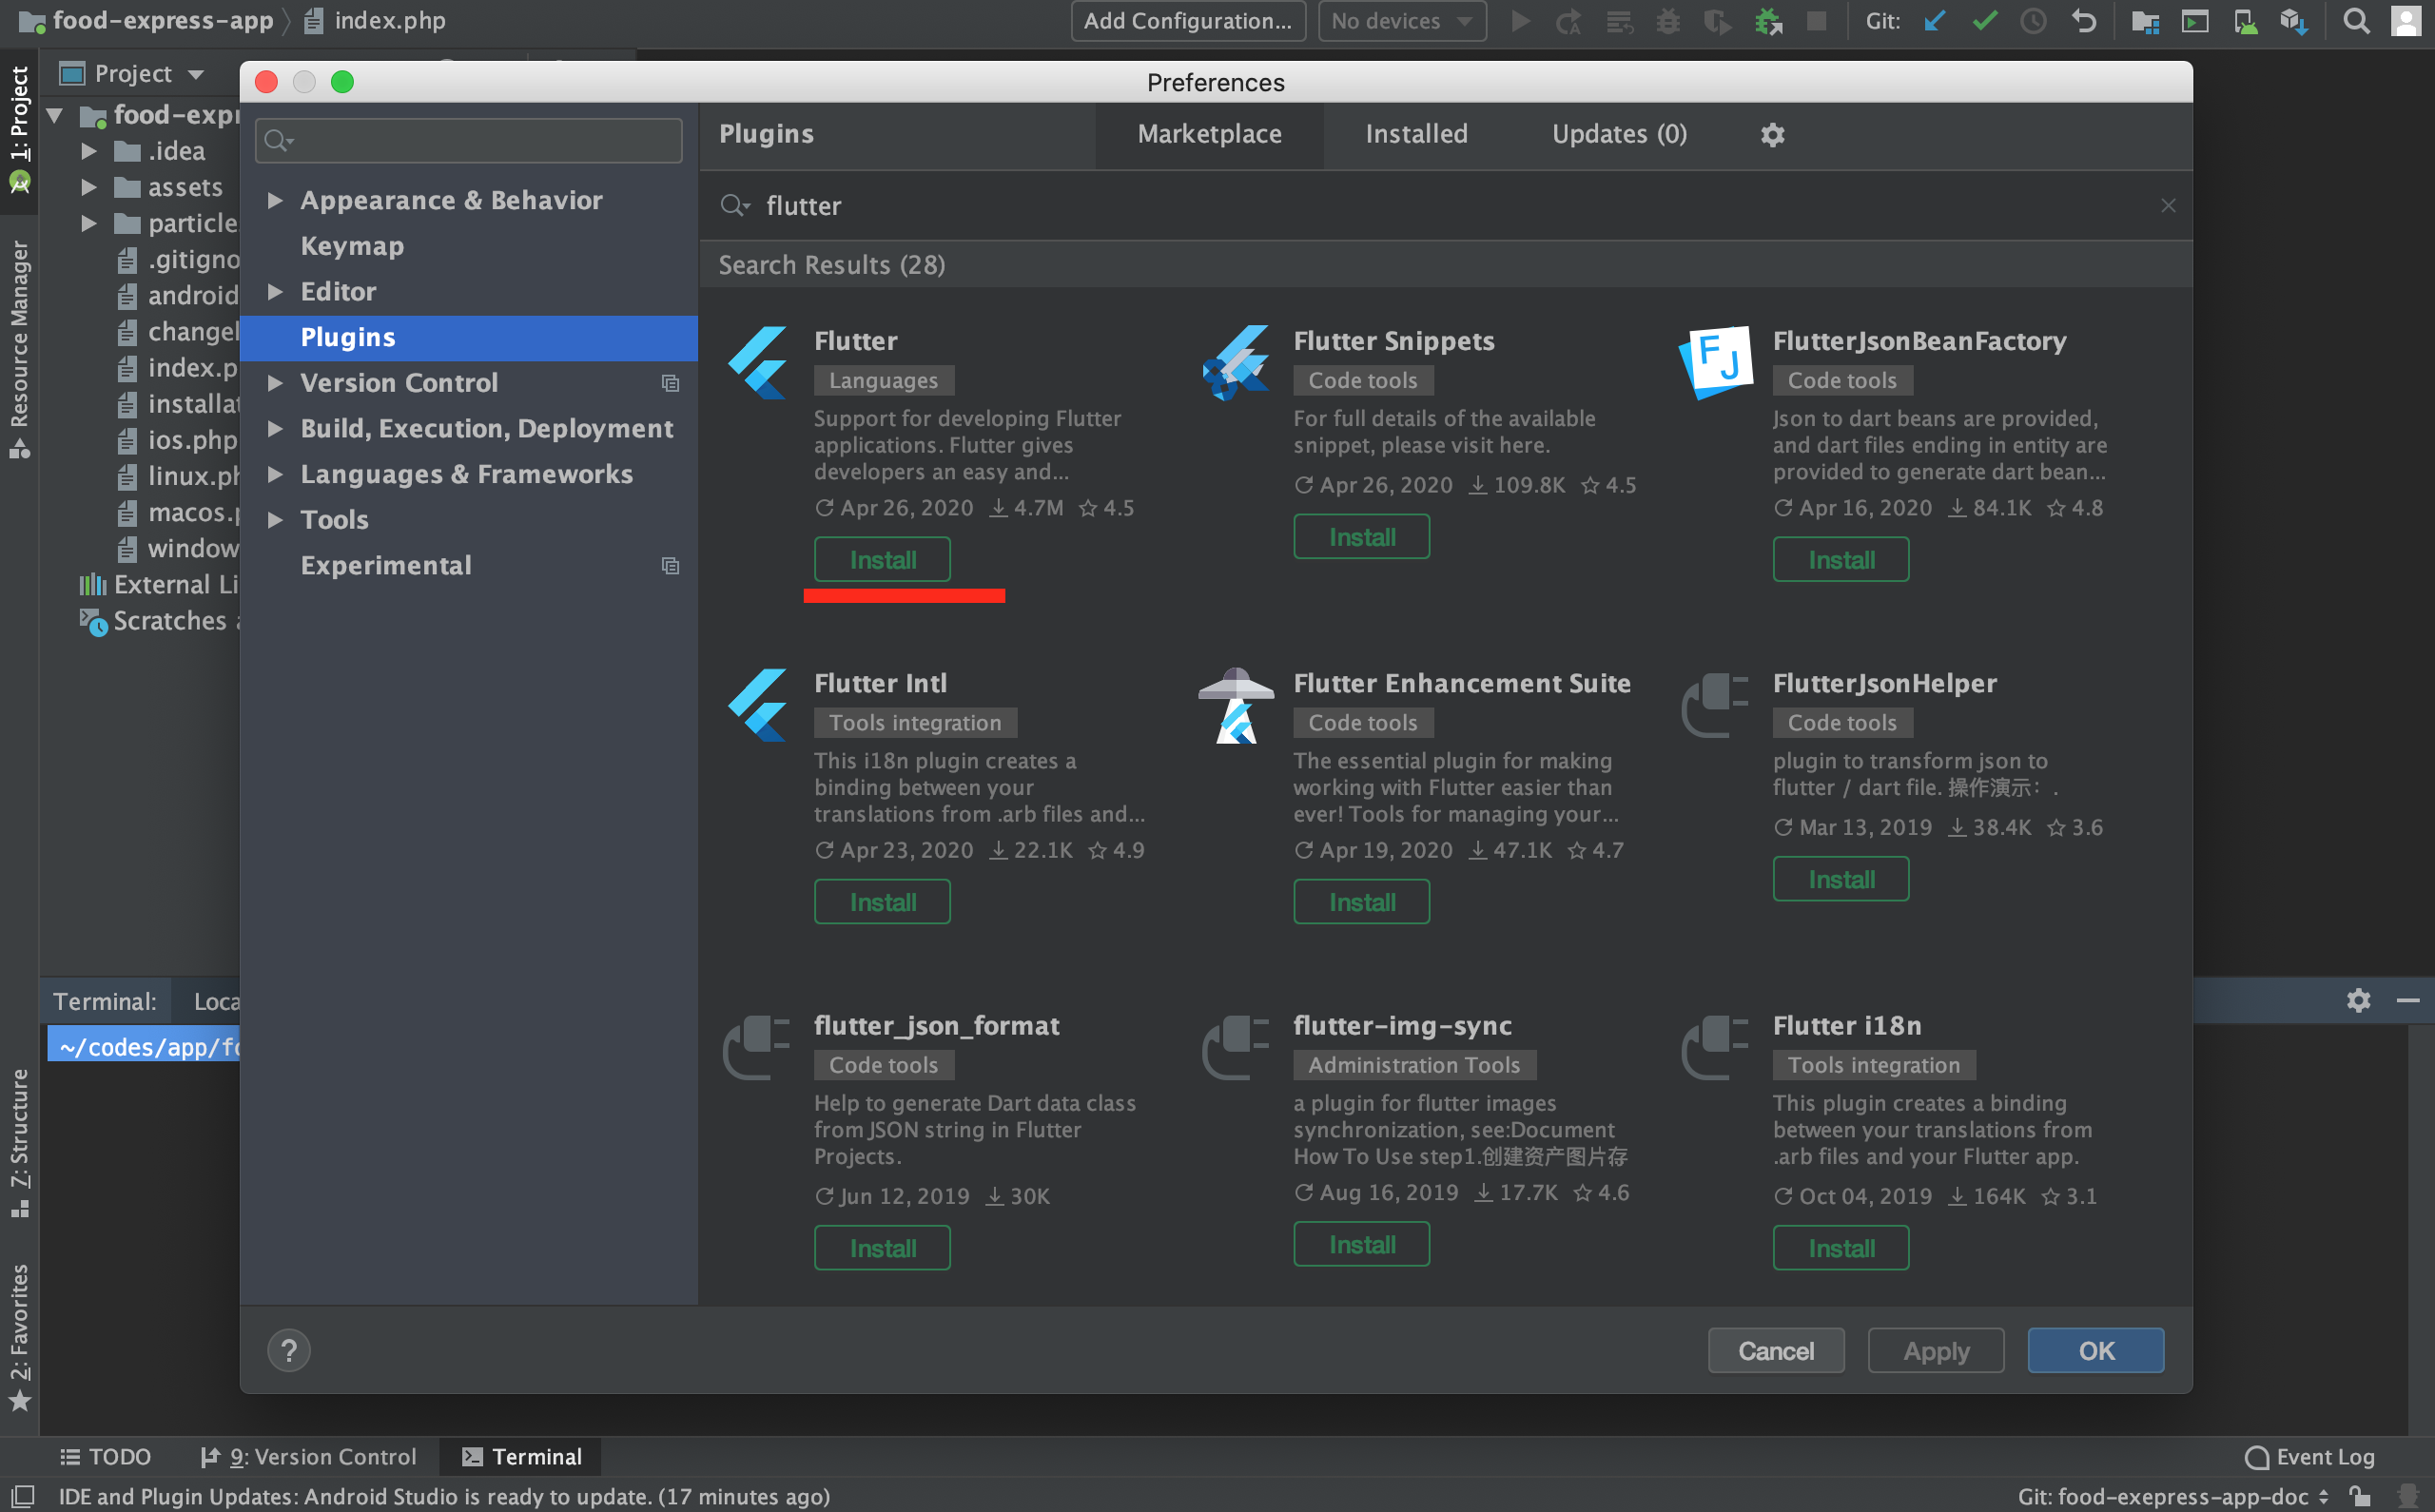
Task: Open the Terminal bottom tab
Action: click(x=522, y=1456)
